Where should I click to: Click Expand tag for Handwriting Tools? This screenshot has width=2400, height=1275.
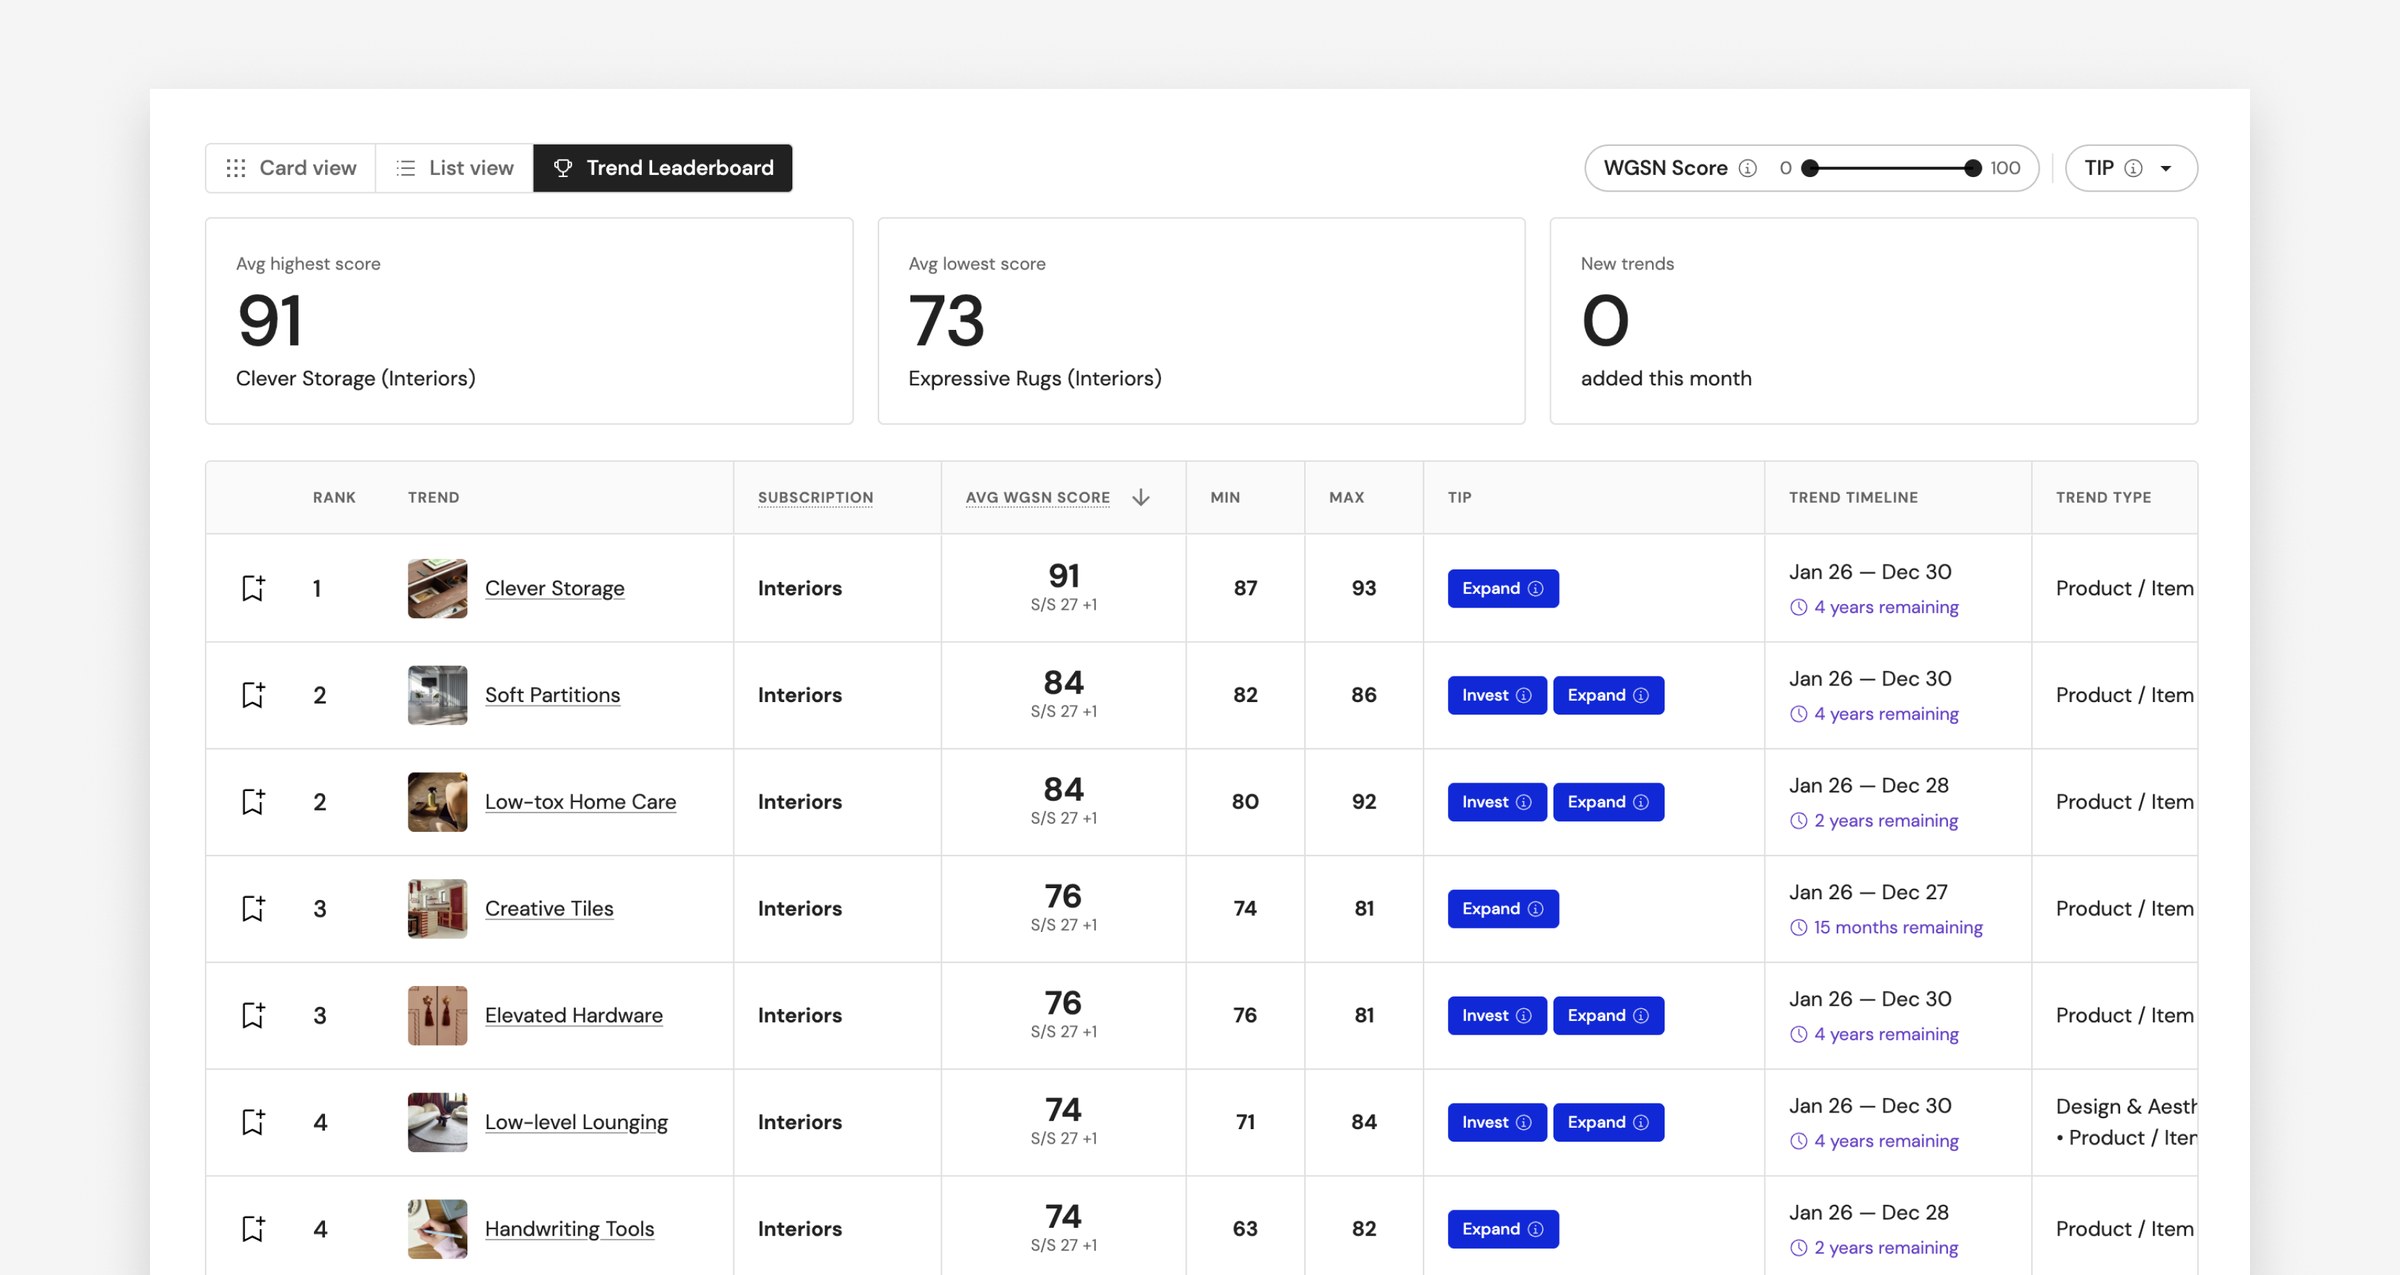click(x=1503, y=1229)
